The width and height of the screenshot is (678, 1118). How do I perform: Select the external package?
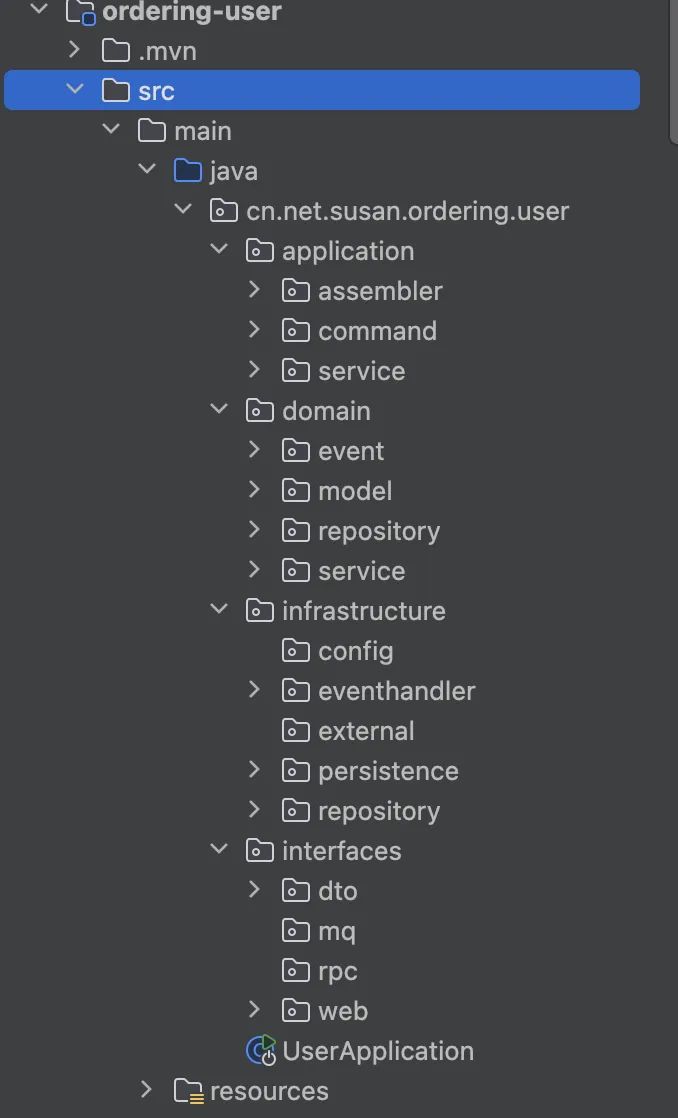[x=366, y=731]
